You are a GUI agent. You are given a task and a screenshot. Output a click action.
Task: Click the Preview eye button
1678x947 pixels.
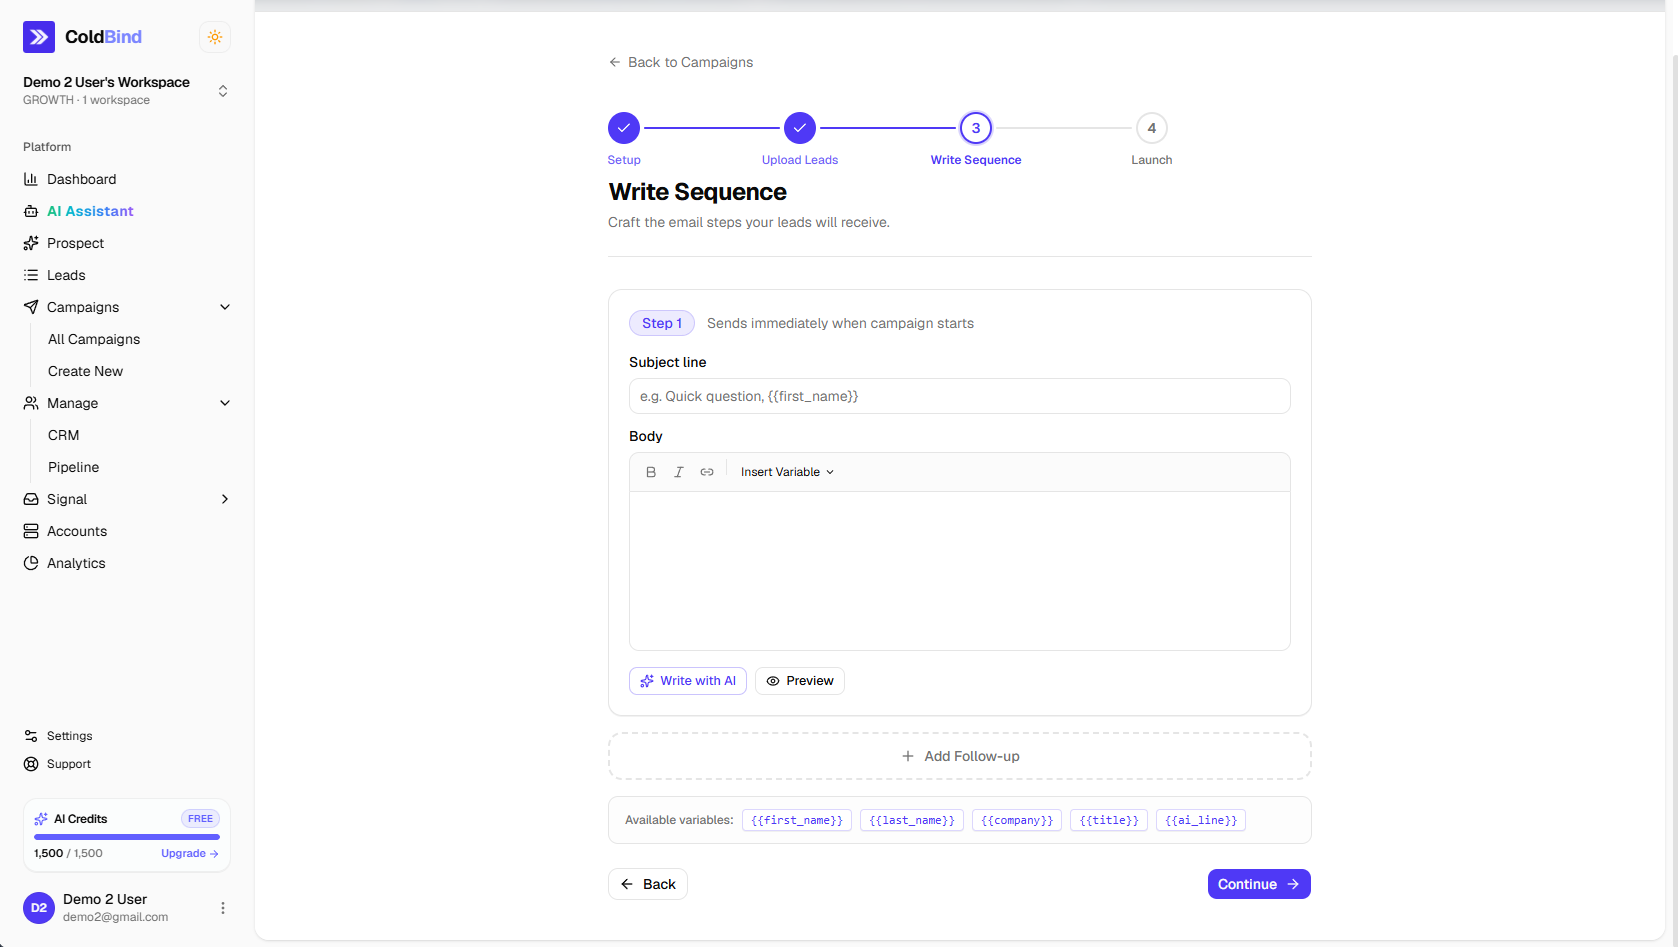click(x=800, y=681)
